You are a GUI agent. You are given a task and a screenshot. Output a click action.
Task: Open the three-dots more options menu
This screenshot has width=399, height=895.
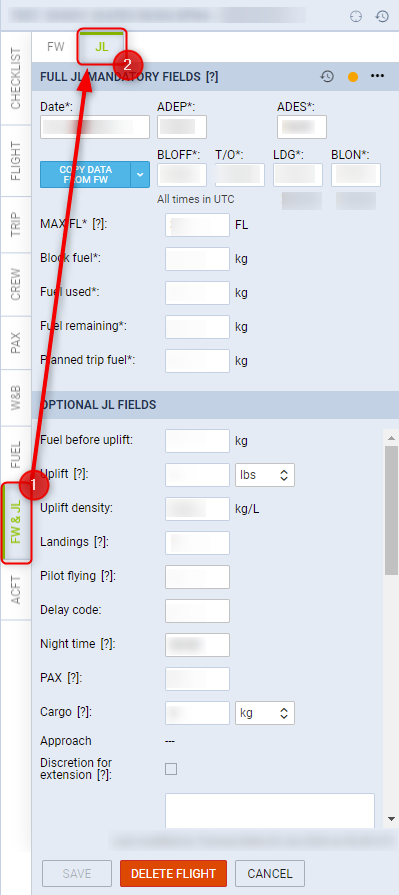tap(377, 76)
